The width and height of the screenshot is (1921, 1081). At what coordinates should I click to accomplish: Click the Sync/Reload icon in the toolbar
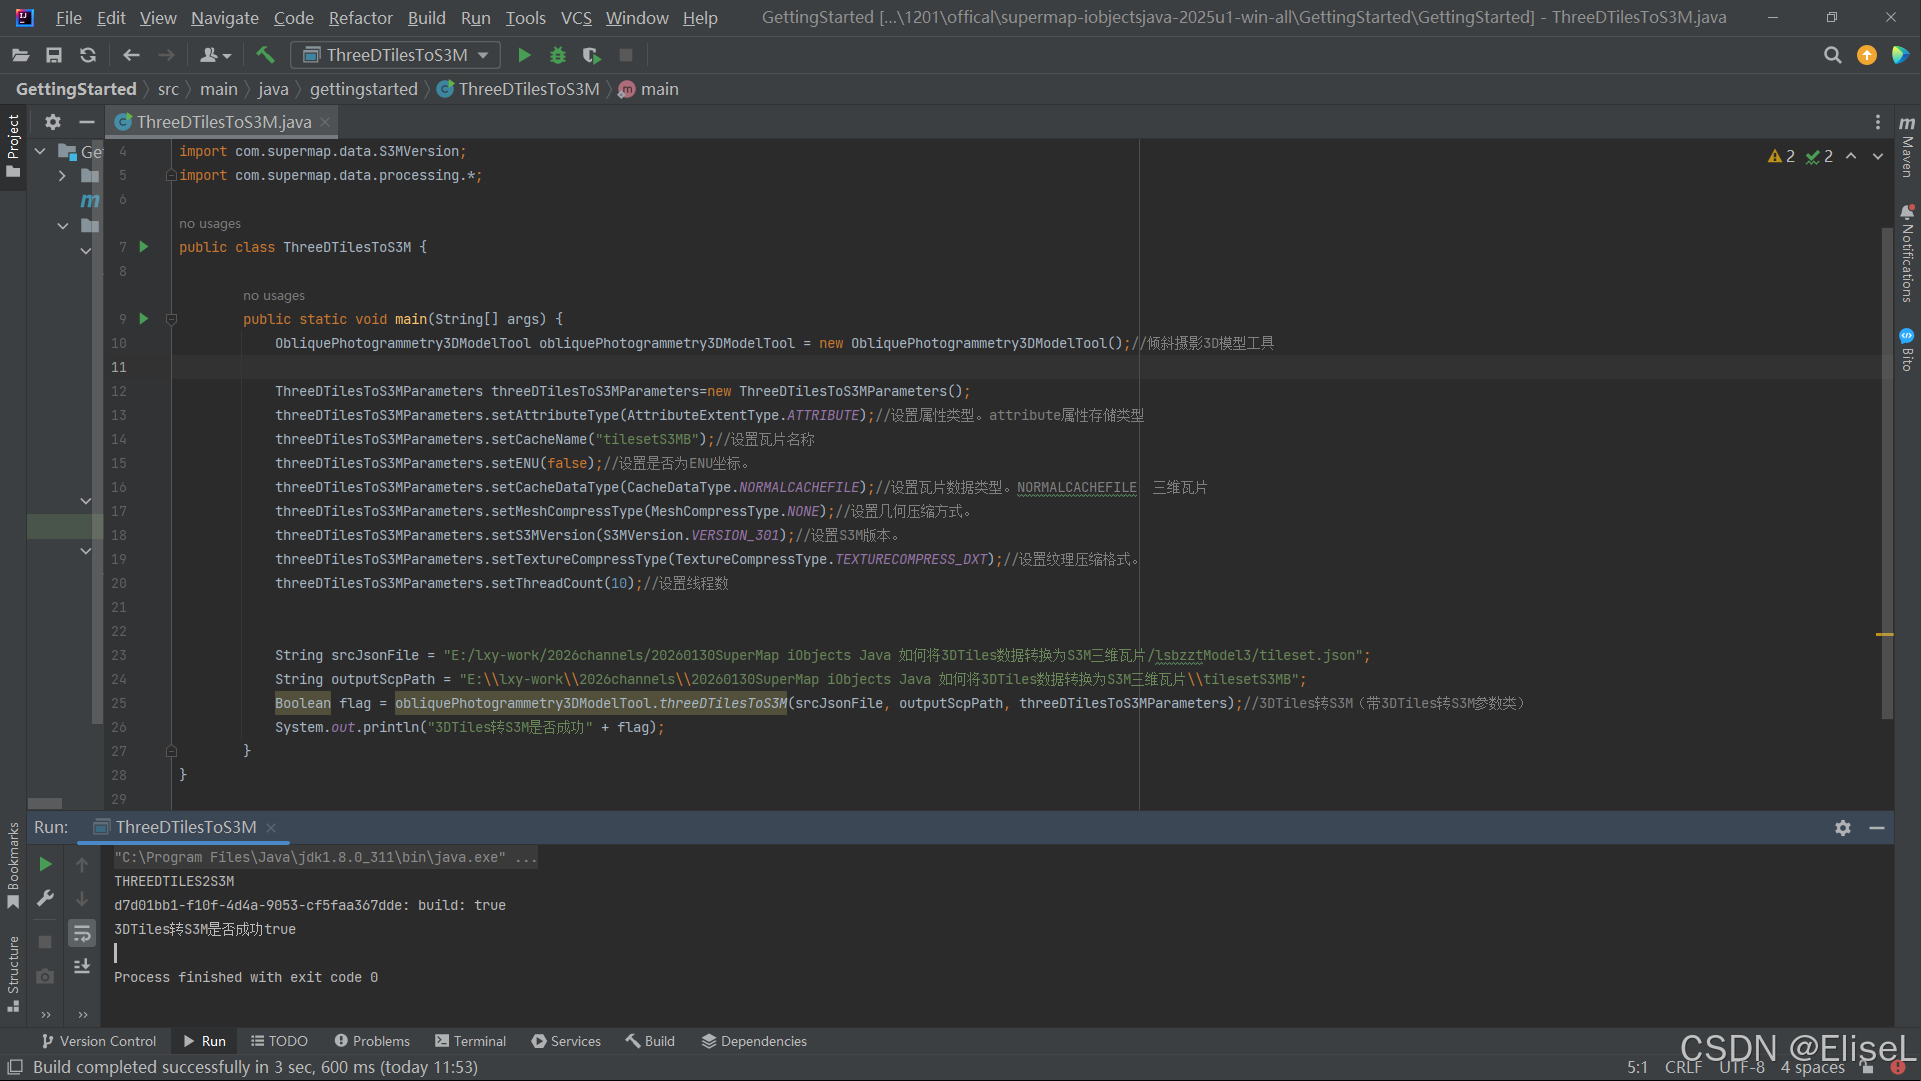(88, 55)
